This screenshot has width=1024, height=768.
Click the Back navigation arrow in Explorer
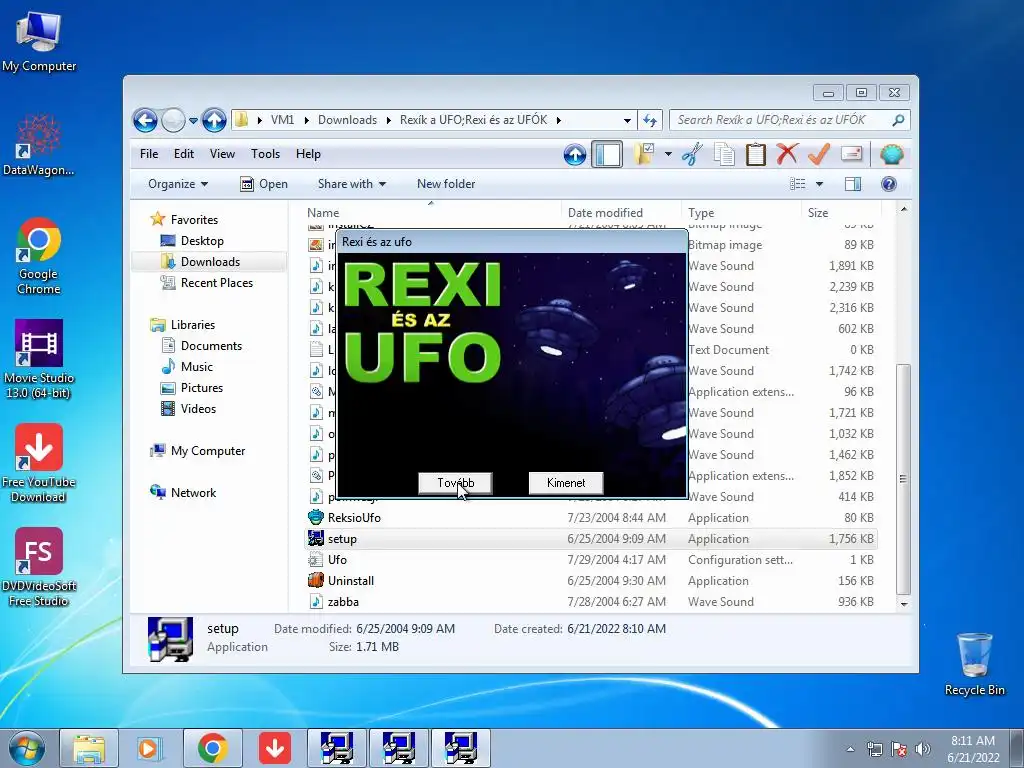tap(145, 120)
